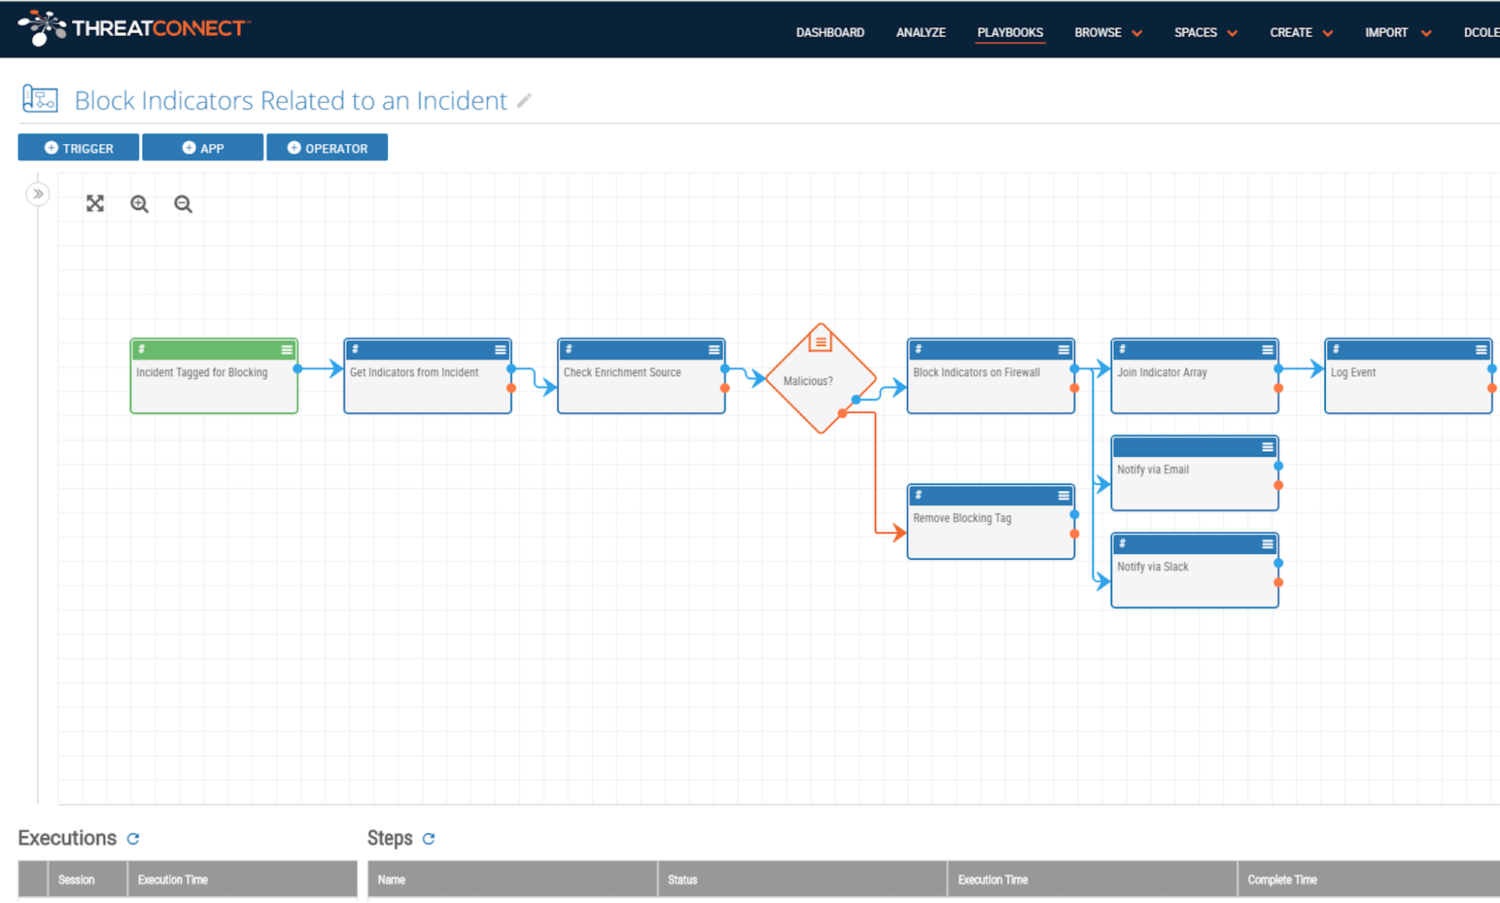Open the menu on the Log Event app

point(1482,350)
